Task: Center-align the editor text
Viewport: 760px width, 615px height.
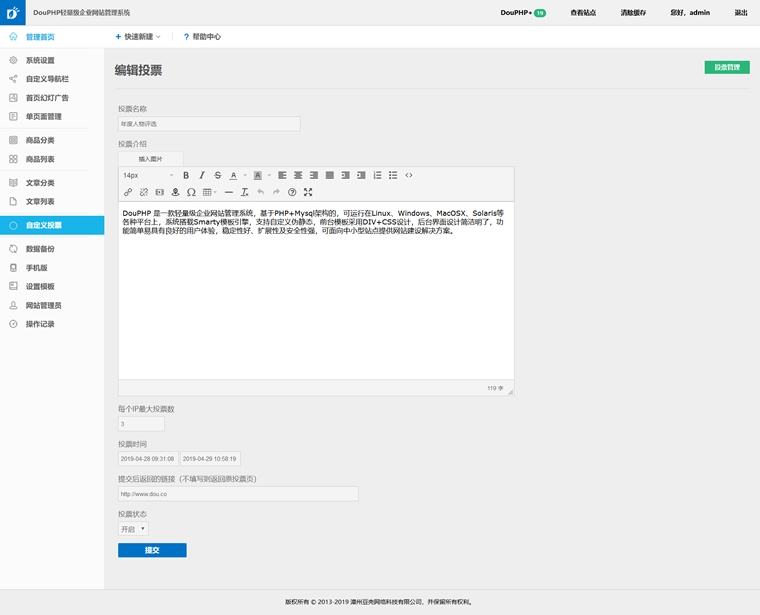Action: [x=298, y=175]
